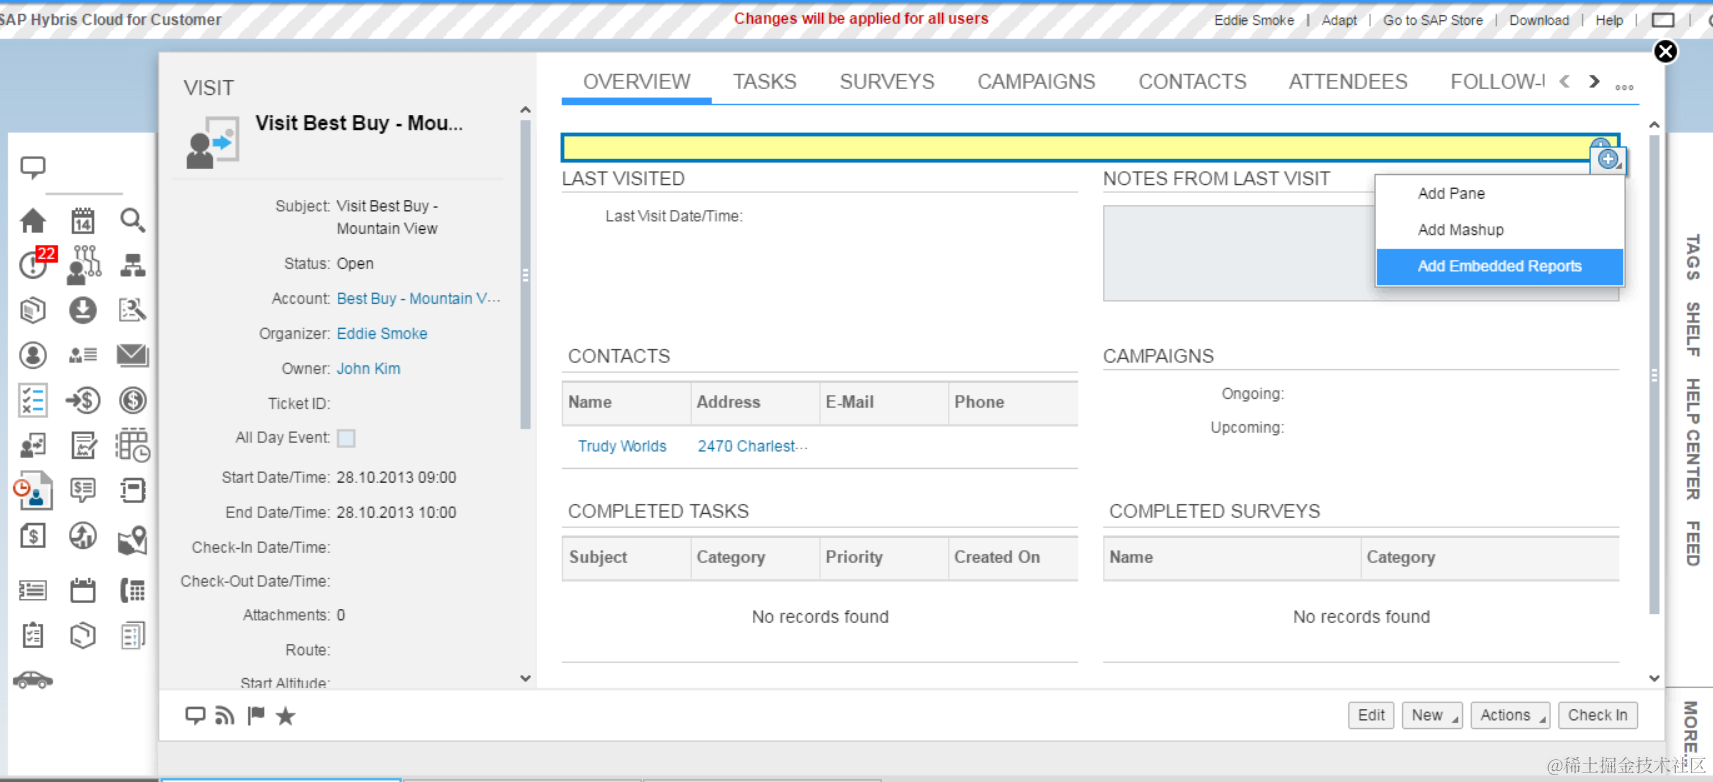Click the previous tabs chevron arrow
The image size is (1713, 782).
tap(1564, 82)
